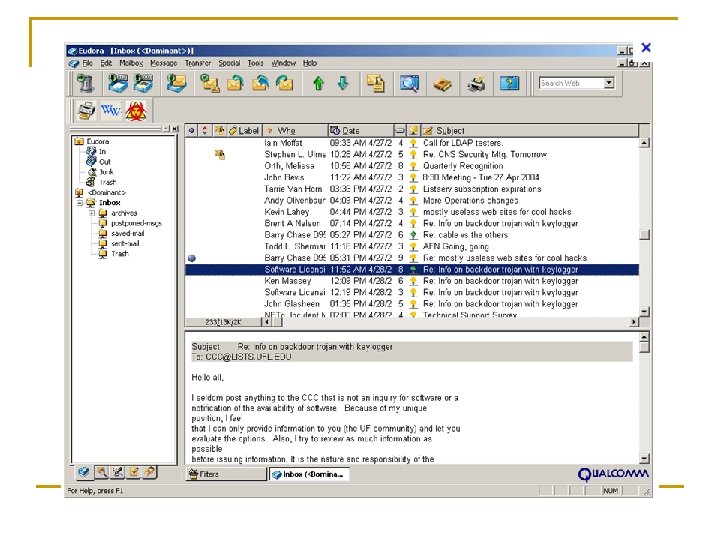Select message 'Listserv subscription expirations'
The image size is (720, 540).
pyautogui.click(x=411, y=189)
